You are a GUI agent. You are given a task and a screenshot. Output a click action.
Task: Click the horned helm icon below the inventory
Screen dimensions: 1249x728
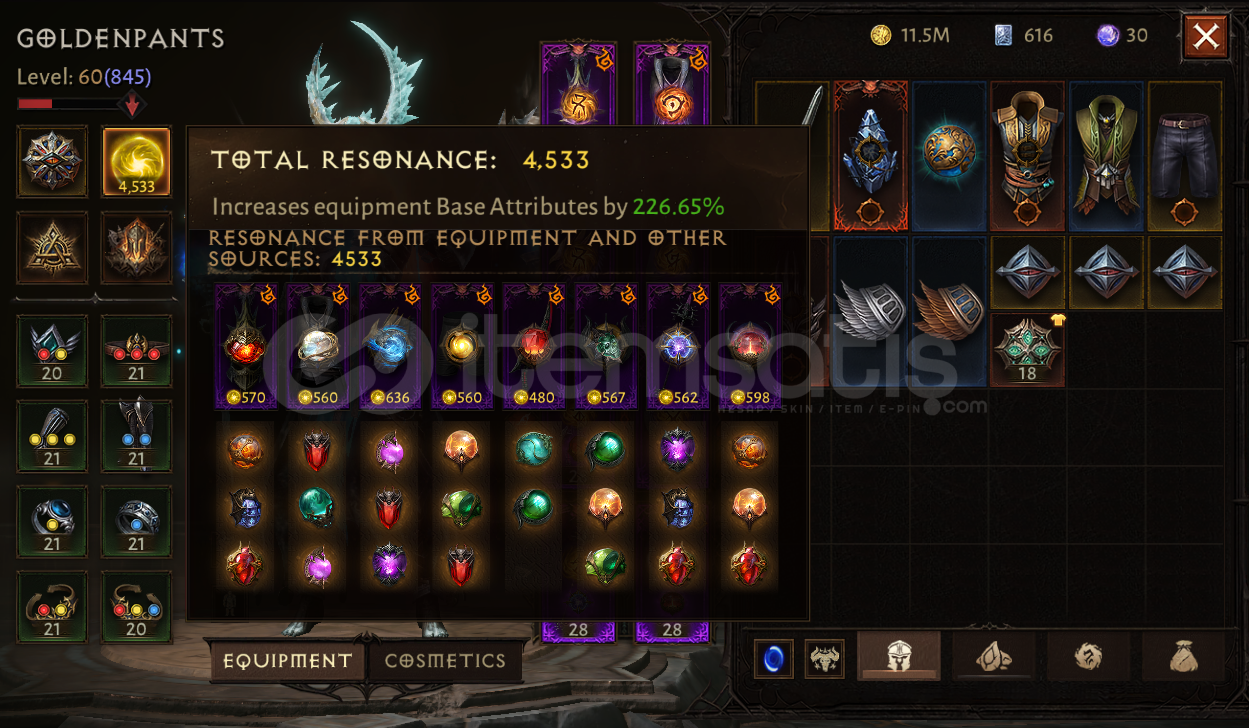825,659
